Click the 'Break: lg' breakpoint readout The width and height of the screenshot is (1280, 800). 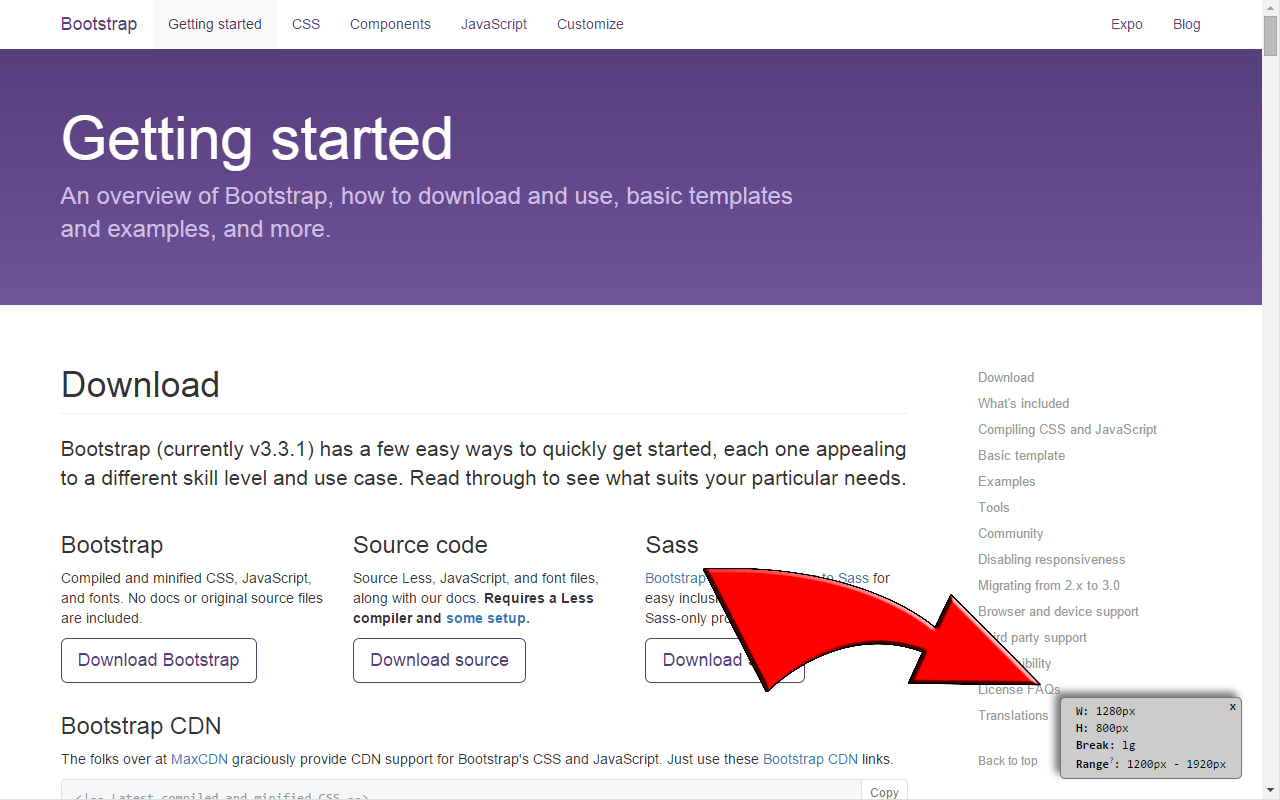[1105, 745]
